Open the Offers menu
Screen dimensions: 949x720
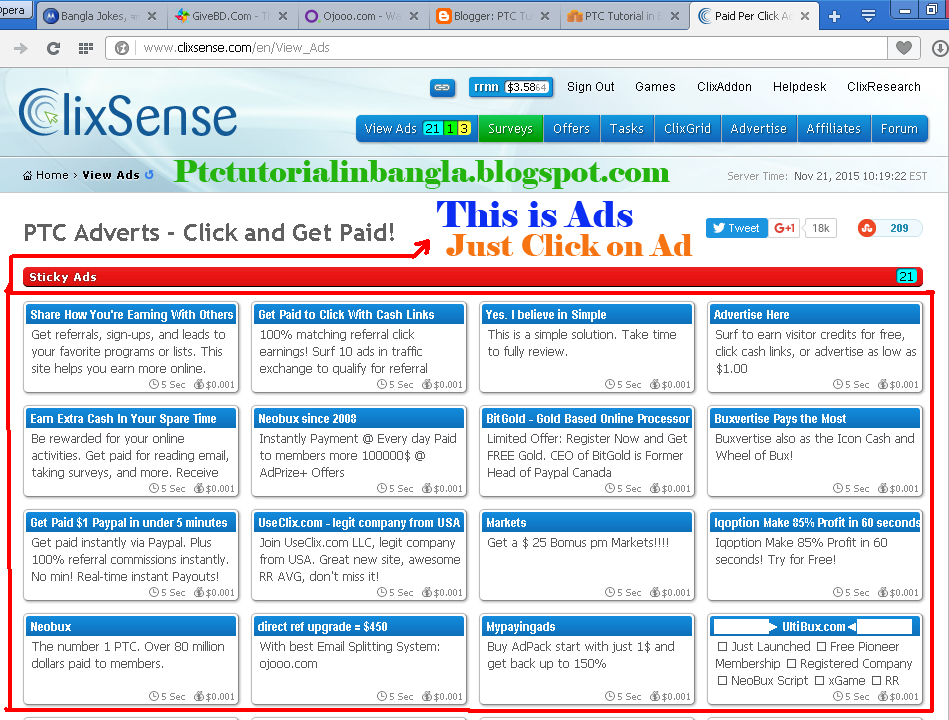[x=571, y=129]
